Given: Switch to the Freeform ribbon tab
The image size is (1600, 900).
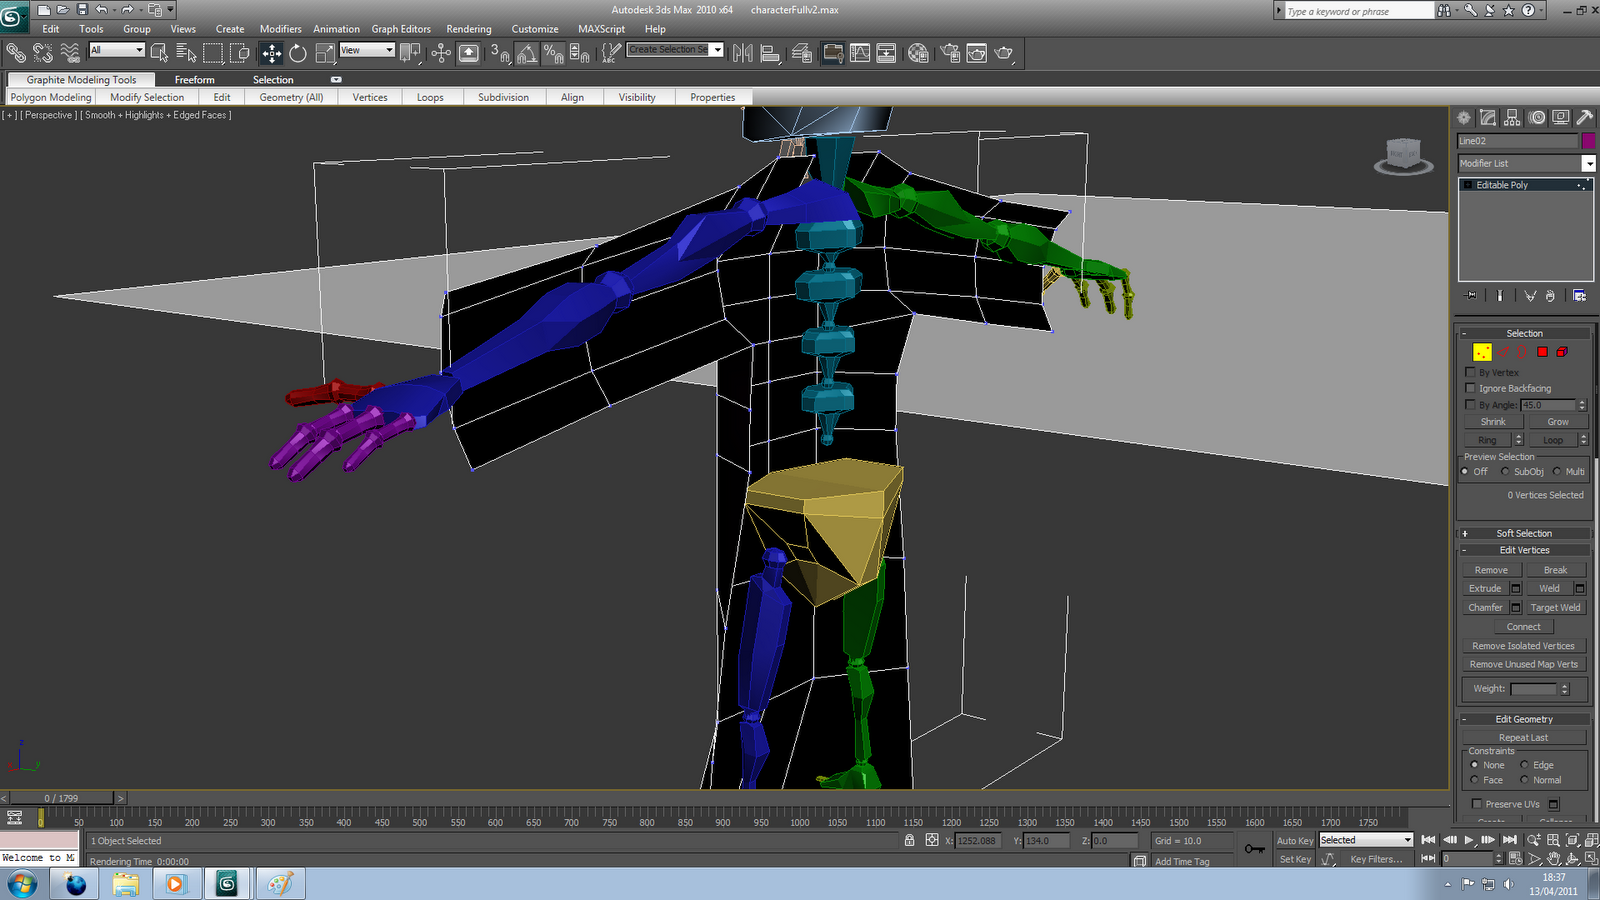Looking at the screenshot, I should pyautogui.click(x=195, y=79).
